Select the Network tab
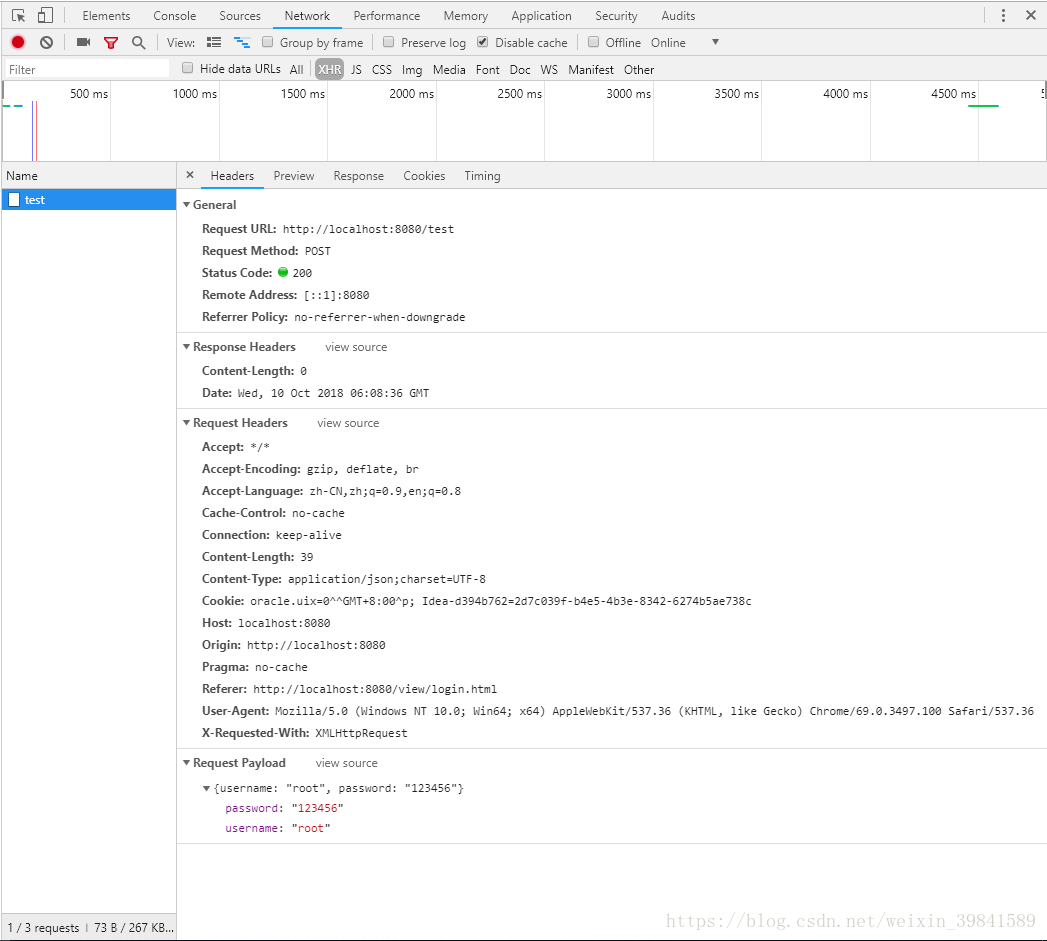The image size is (1047, 941). pos(307,15)
